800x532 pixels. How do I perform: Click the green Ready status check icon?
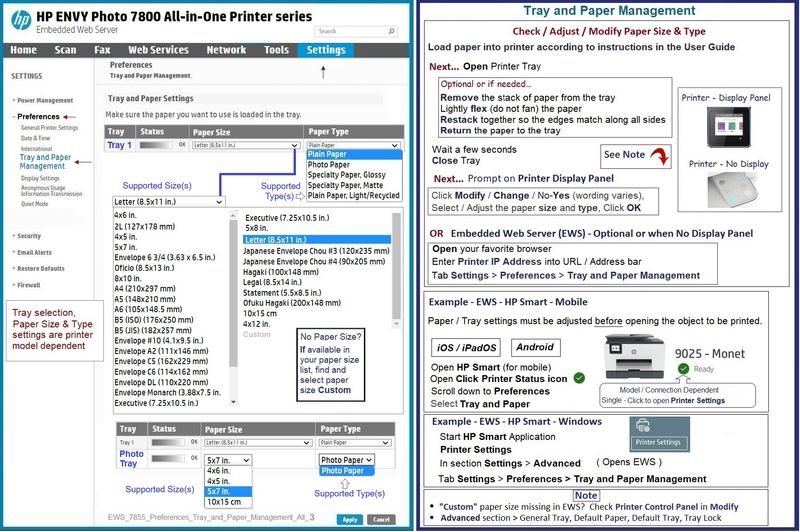683,369
